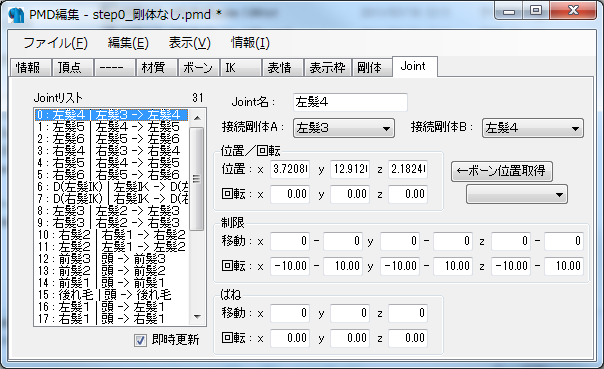604x369 pixels.
Task: Select joint row 12 : 前髪3
Action: [111, 259]
